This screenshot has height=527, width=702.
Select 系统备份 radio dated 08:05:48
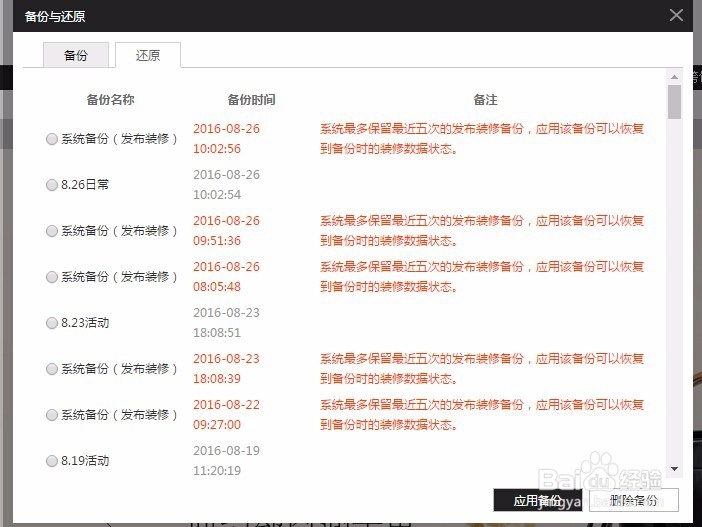click(52, 277)
